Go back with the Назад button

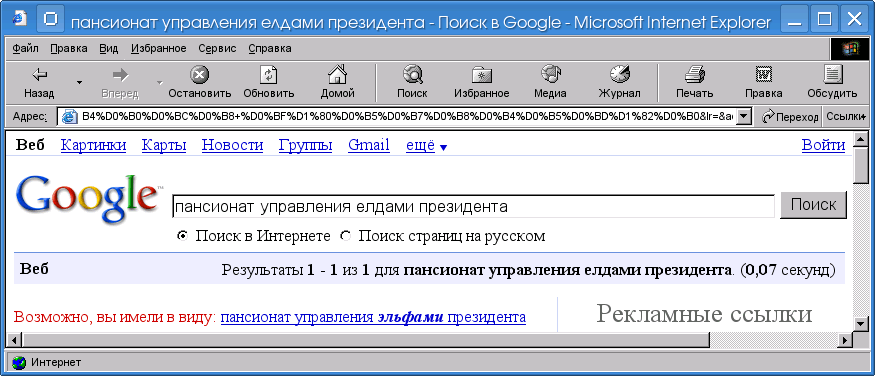coord(39,83)
